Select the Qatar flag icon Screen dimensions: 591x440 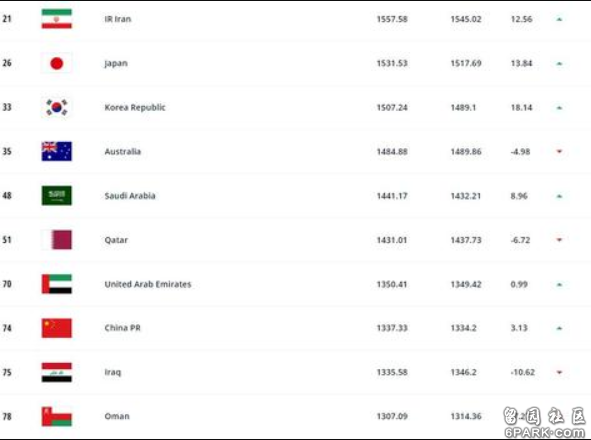tap(57, 240)
